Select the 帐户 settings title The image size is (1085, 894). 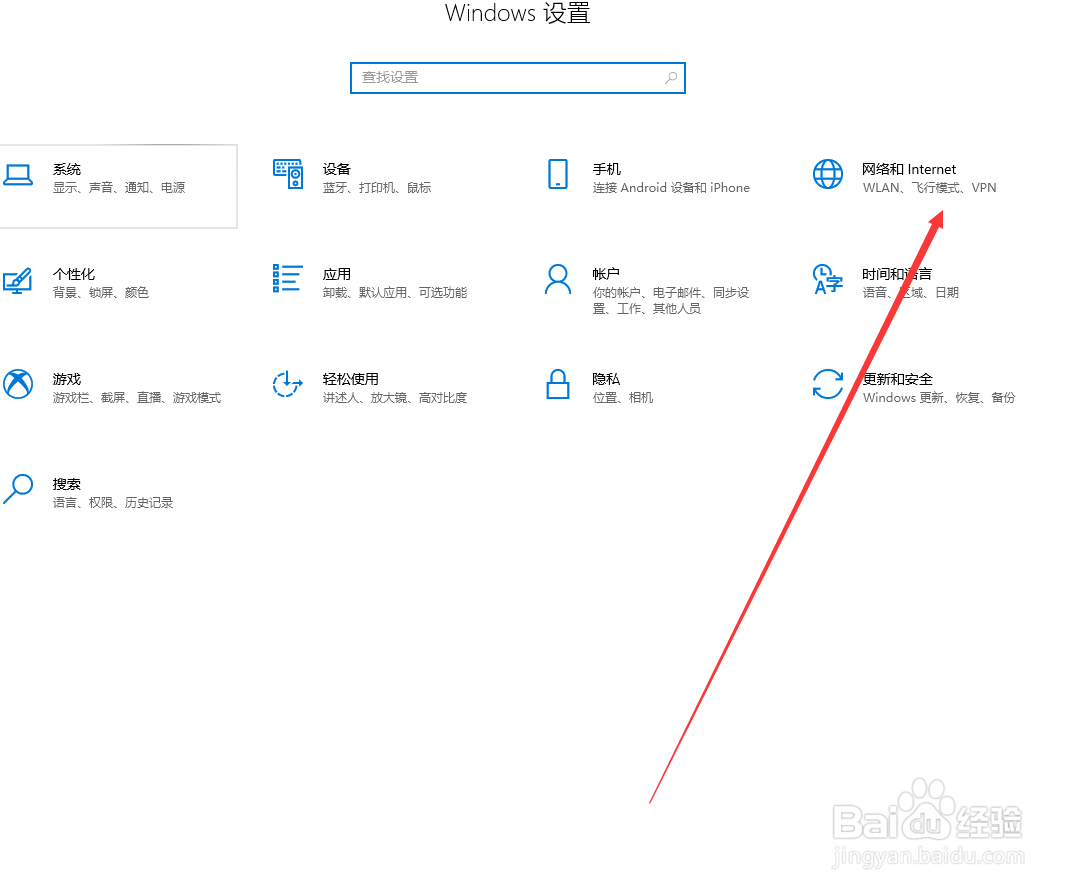[x=606, y=274]
